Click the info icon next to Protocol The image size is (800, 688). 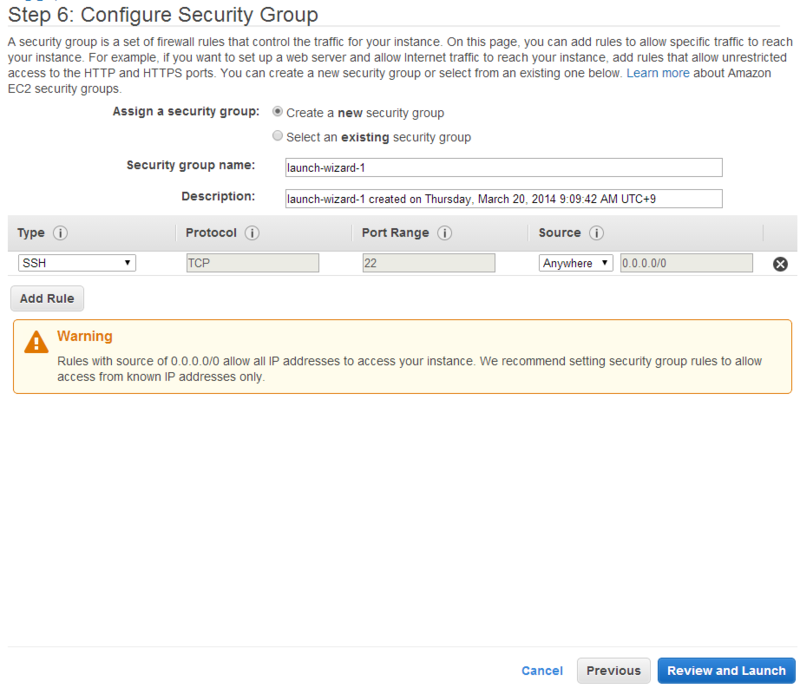point(252,233)
